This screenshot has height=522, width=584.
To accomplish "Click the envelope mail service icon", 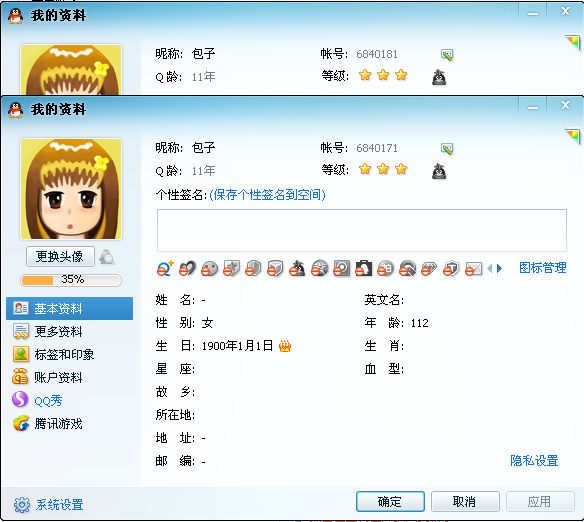I will tap(473, 268).
